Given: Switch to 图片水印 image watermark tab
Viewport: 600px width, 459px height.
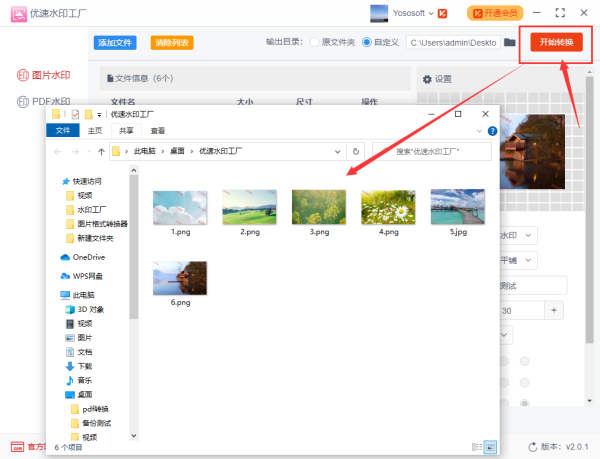Looking at the screenshot, I should click(x=44, y=75).
